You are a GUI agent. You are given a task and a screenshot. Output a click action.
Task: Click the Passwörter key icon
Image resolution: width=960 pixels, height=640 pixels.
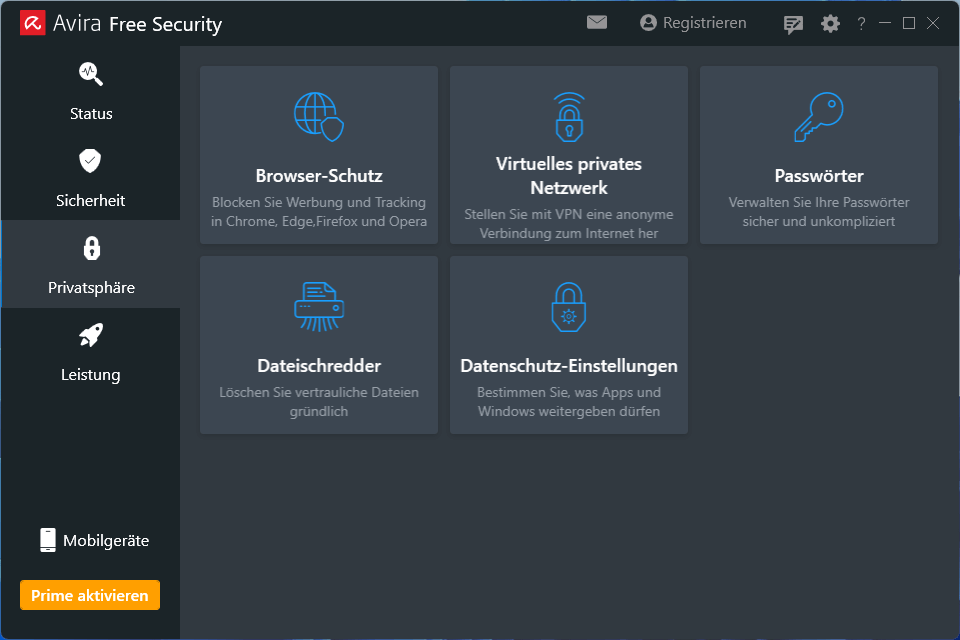coord(819,116)
